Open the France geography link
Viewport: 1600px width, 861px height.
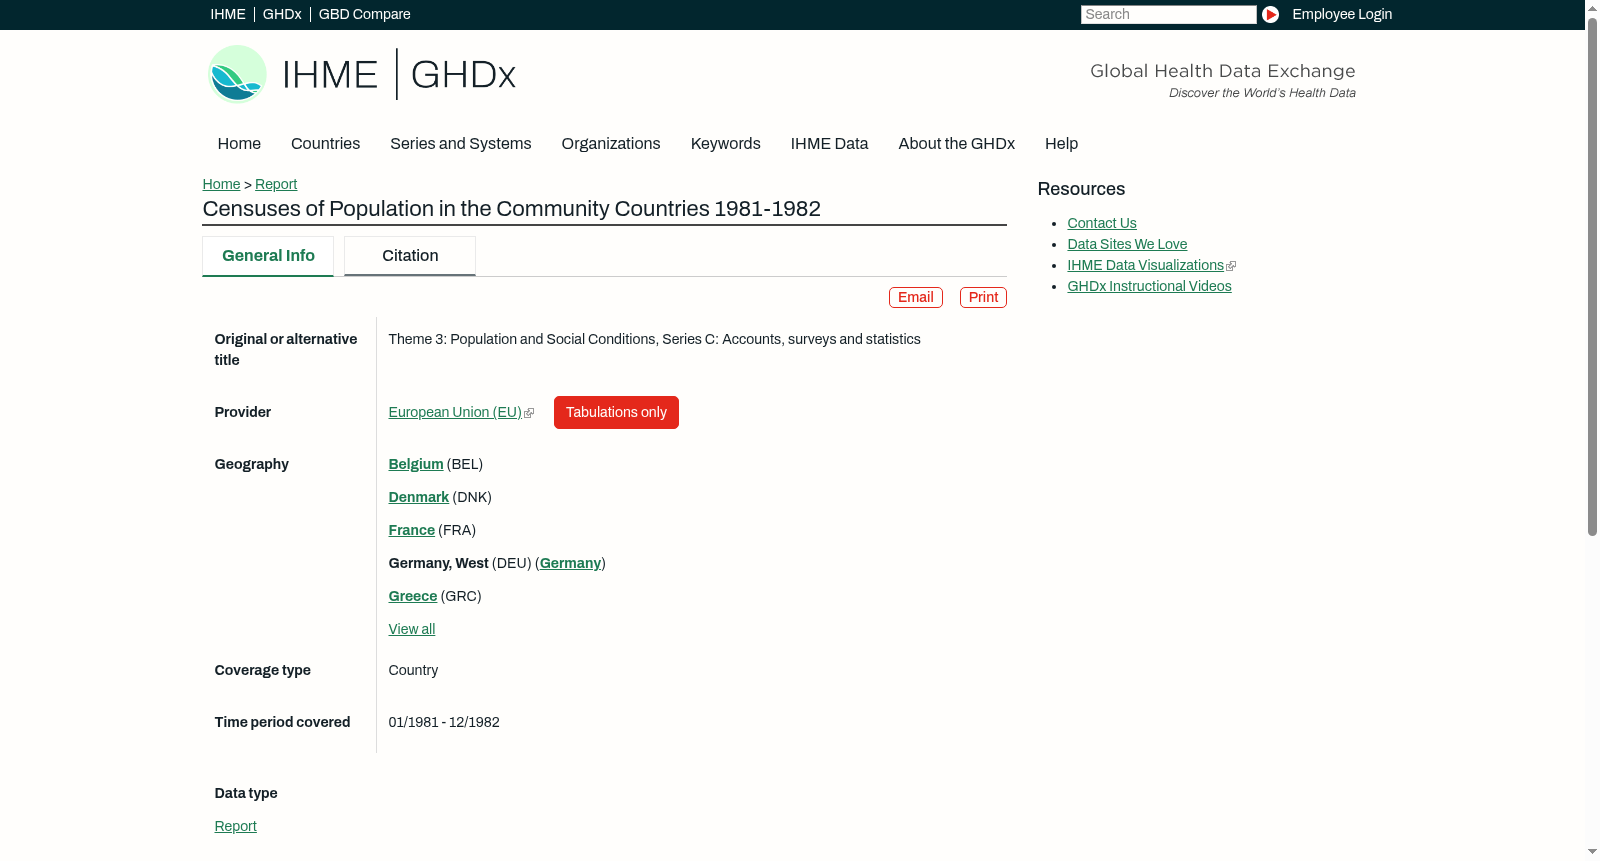pyautogui.click(x=412, y=530)
